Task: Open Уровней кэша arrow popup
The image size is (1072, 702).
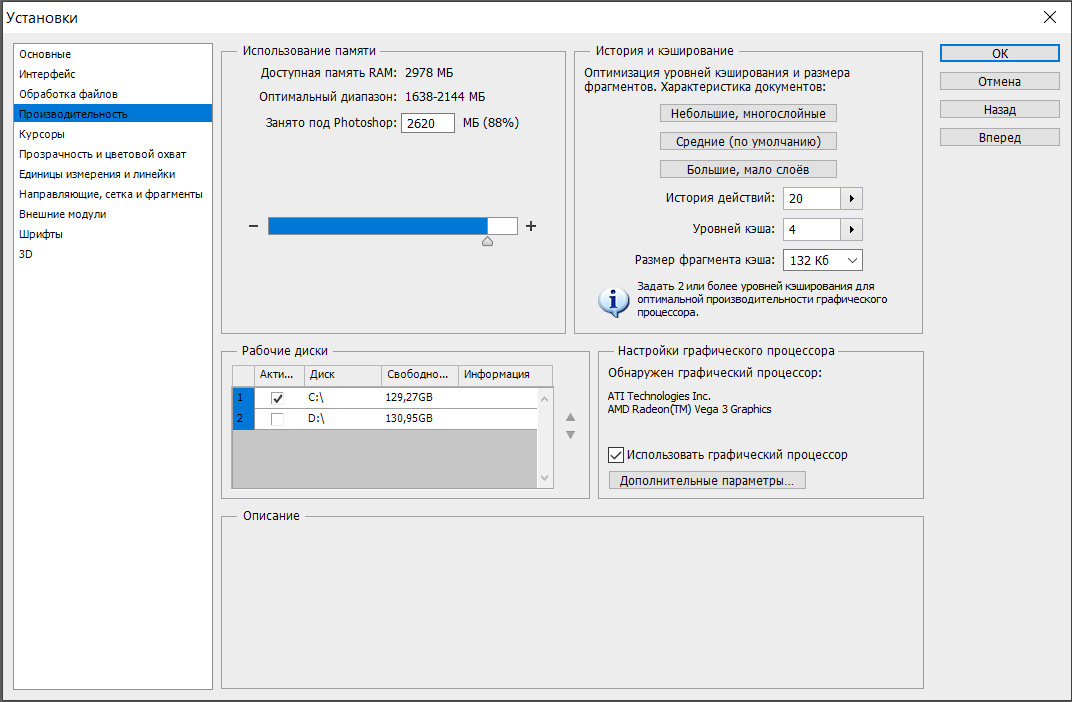Action: tap(851, 230)
